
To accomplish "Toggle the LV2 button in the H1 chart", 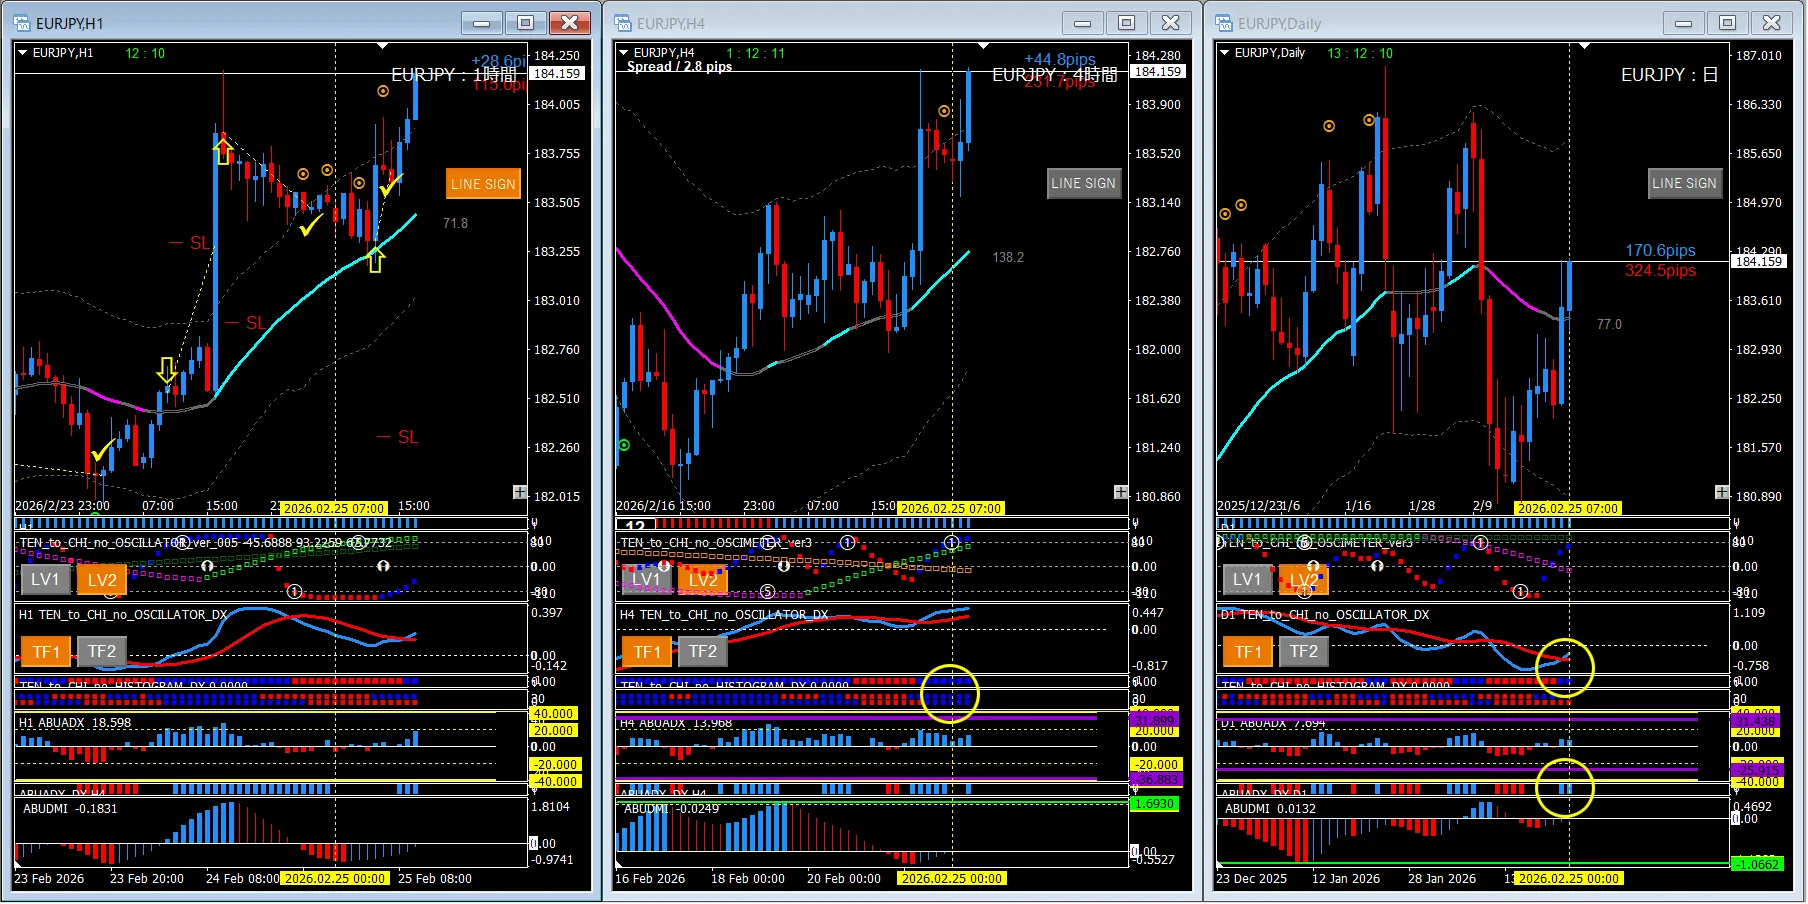I will (x=102, y=579).
